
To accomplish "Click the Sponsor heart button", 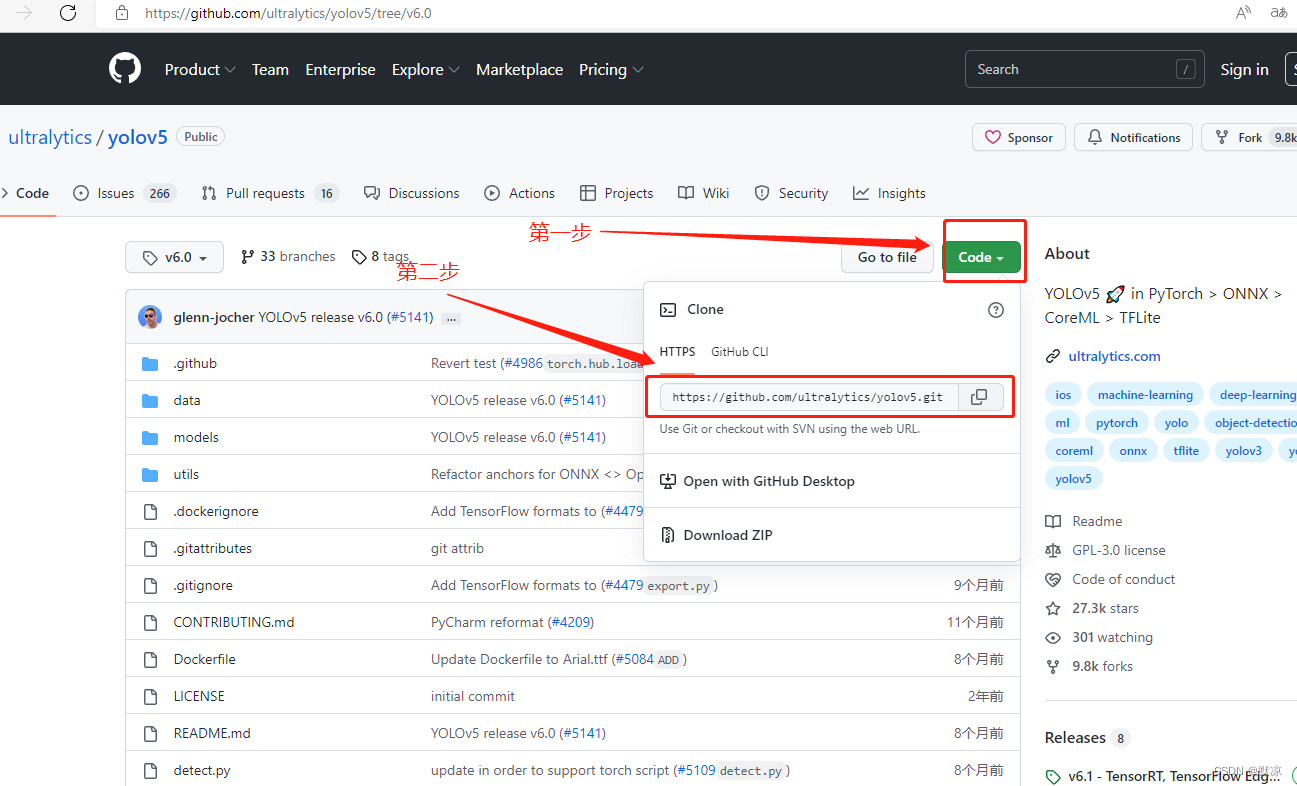I will click(x=1019, y=138).
